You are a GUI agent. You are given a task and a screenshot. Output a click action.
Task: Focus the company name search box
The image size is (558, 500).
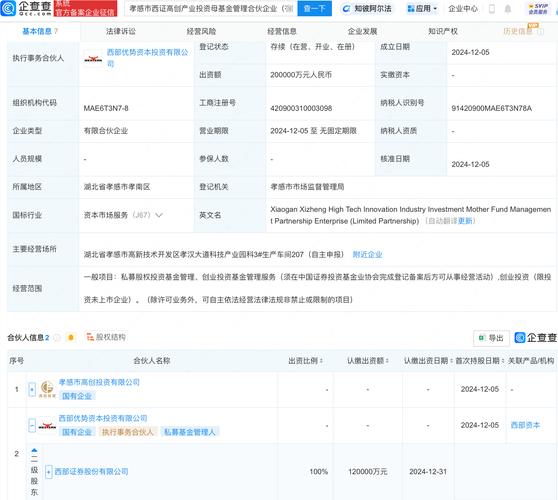point(211,8)
